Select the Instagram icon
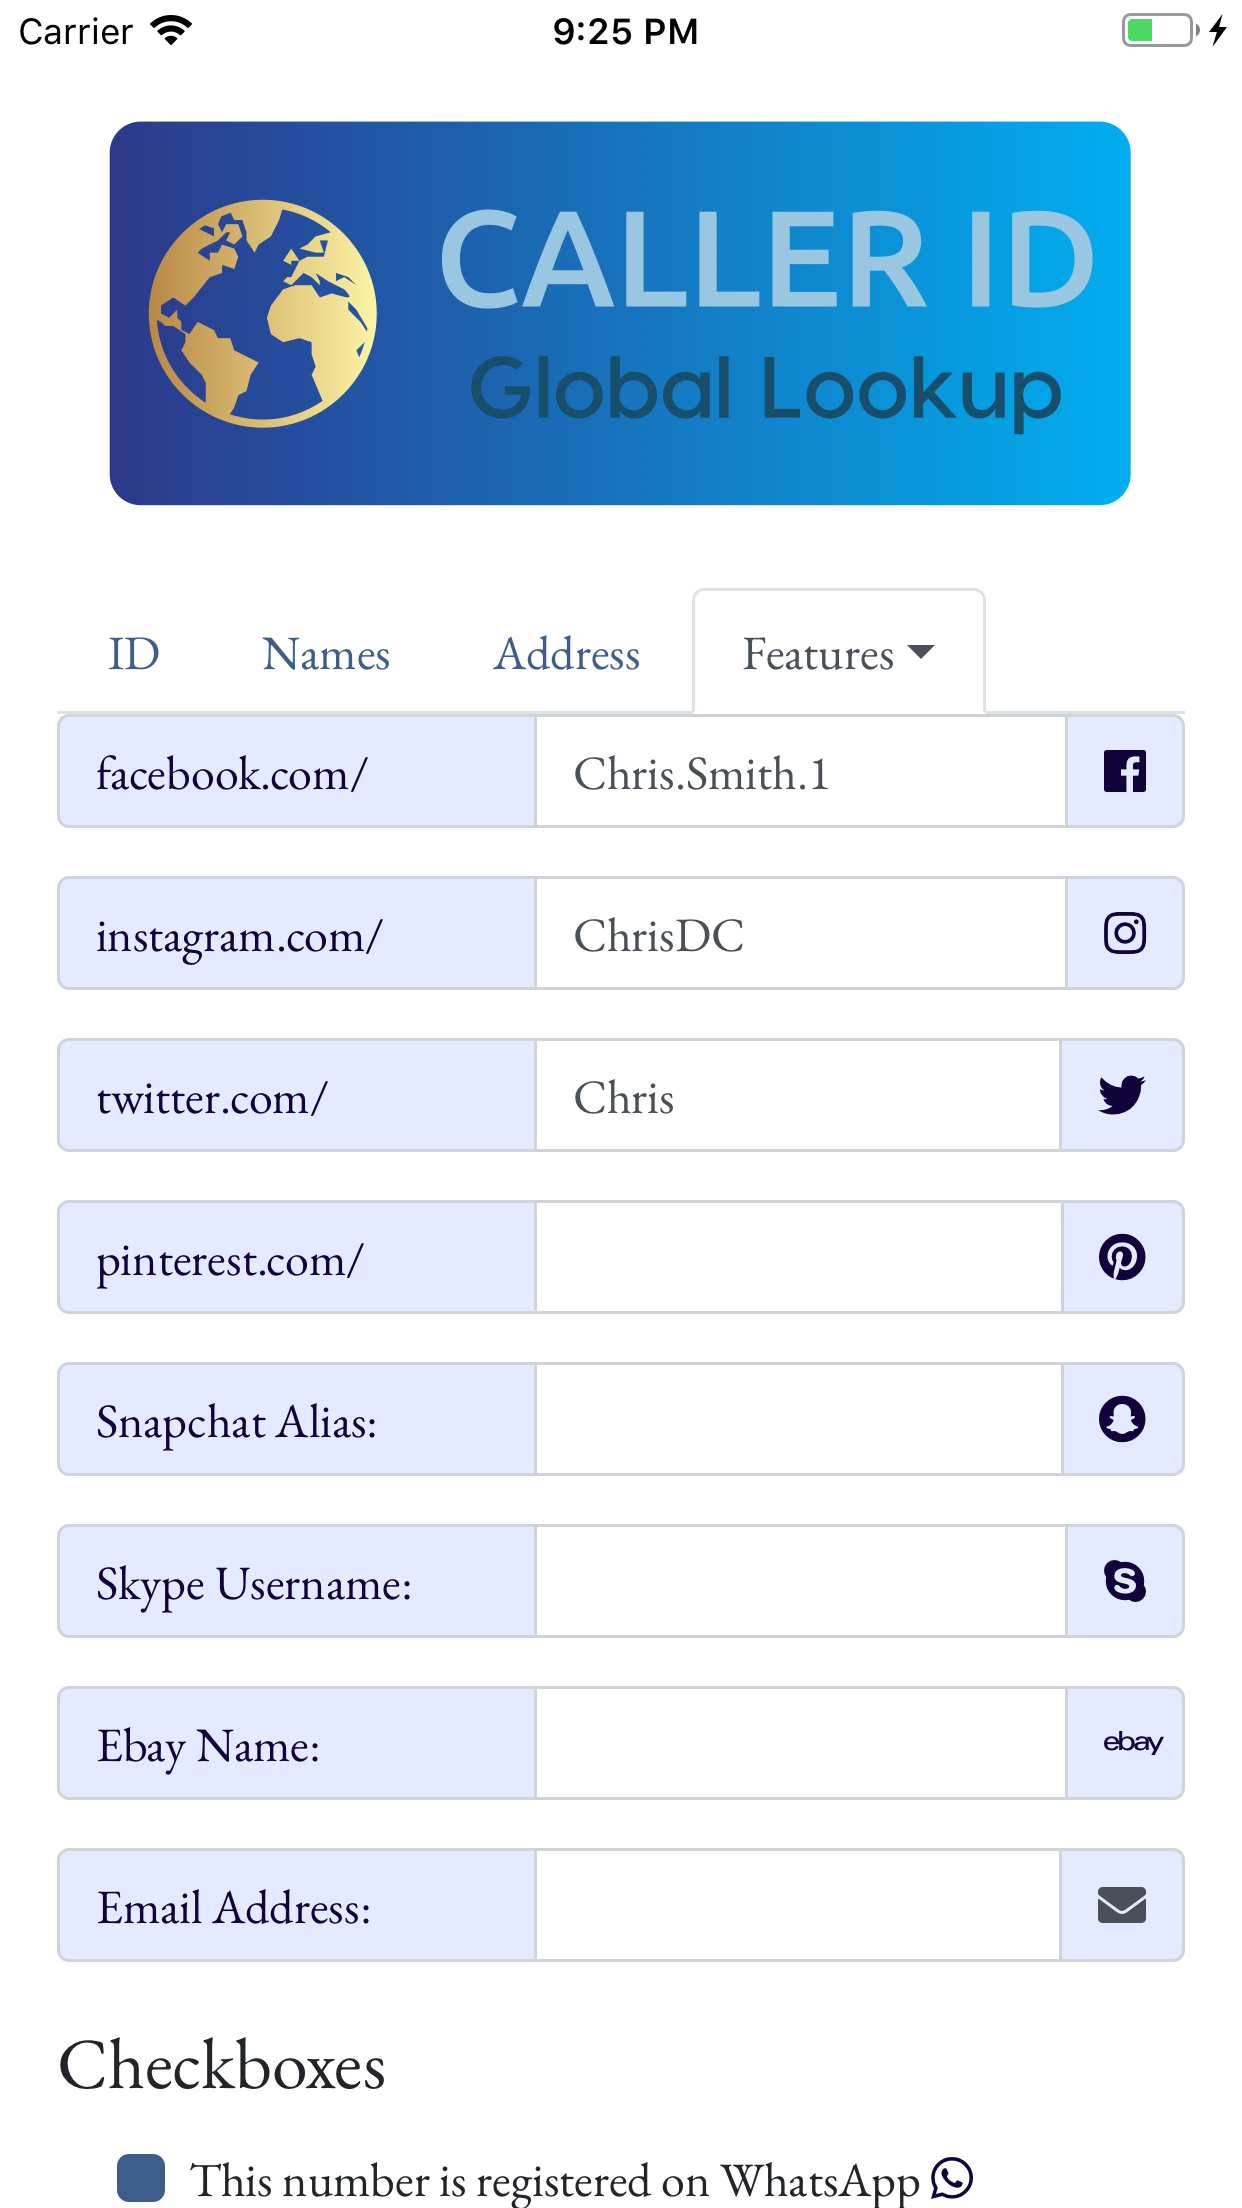This screenshot has height=2208, width=1242. [x=1124, y=932]
